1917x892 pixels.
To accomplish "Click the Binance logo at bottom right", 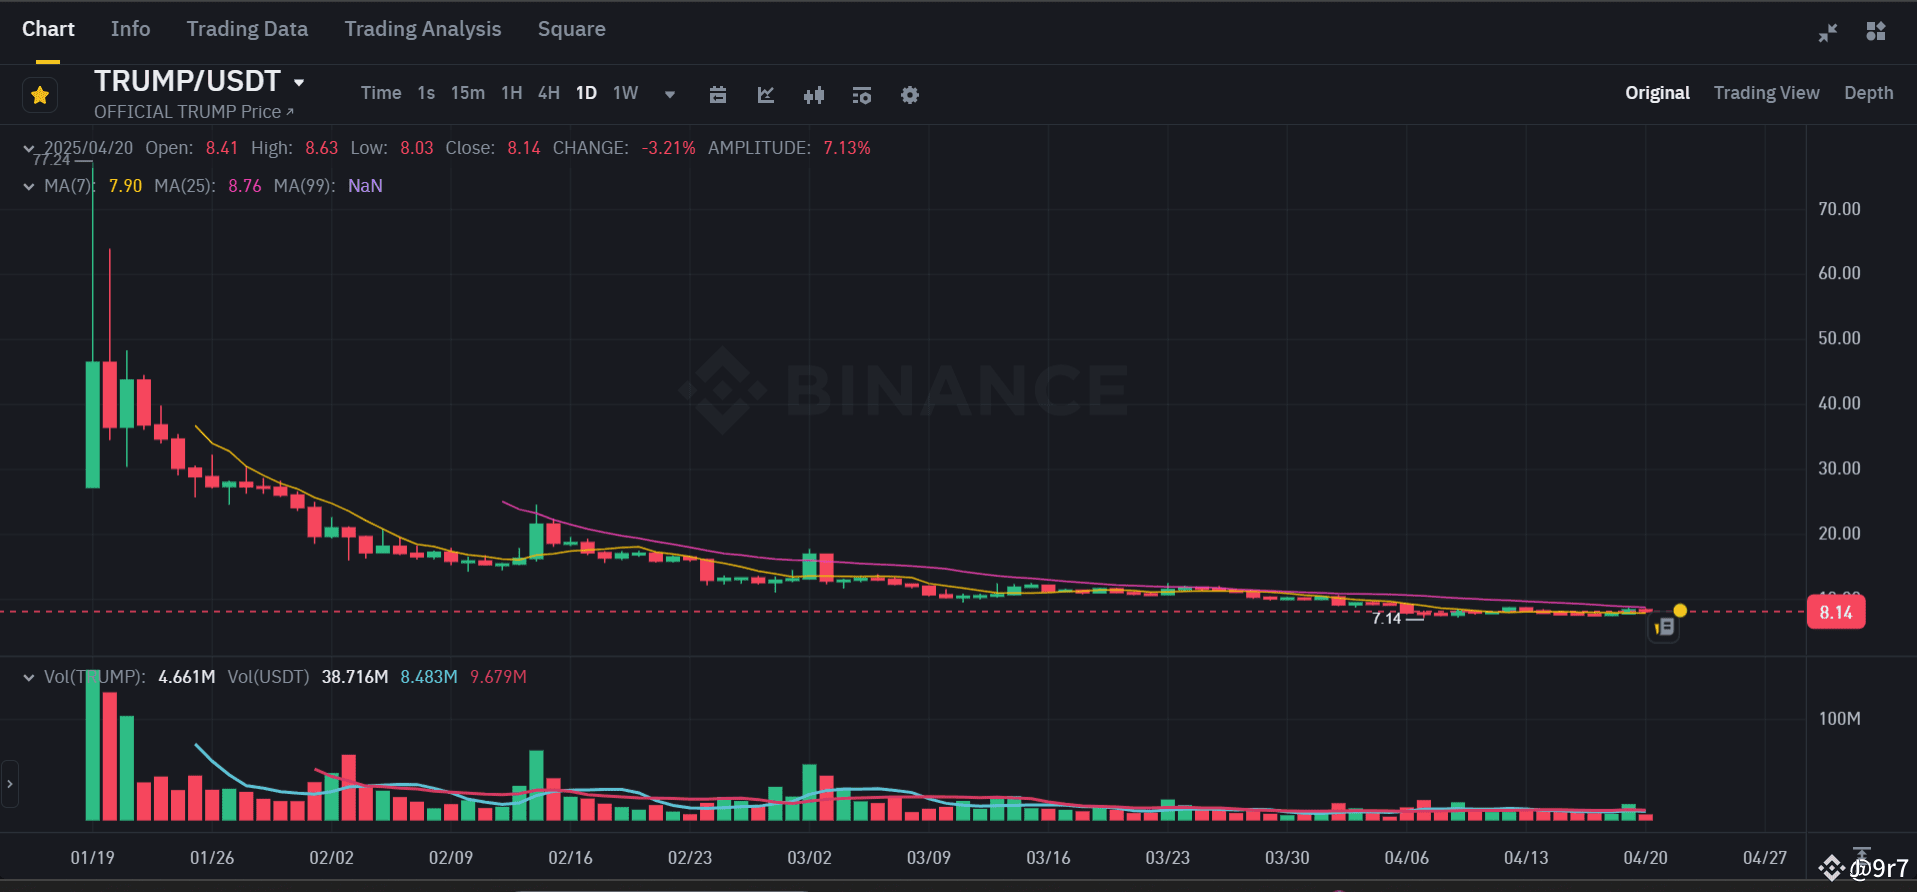I will [1832, 867].
